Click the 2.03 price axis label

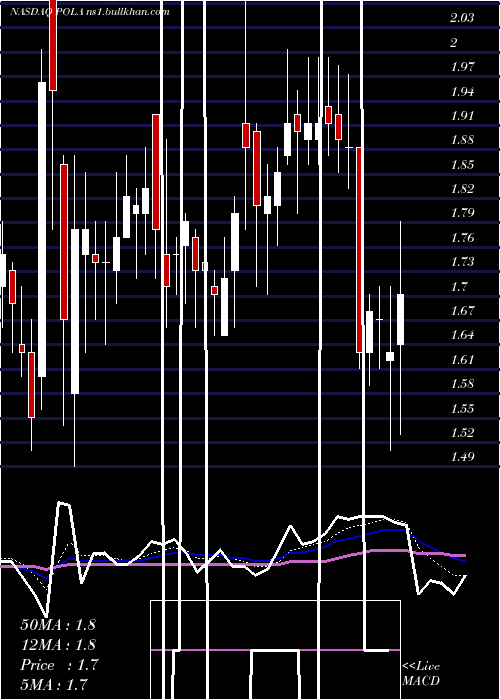pyautogui.click(x=462, y=18)
